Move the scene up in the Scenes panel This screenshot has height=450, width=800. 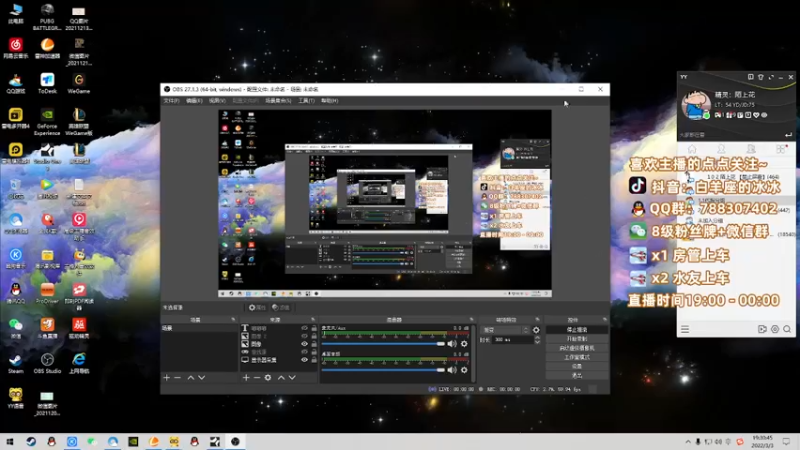(x=191, y=378)
